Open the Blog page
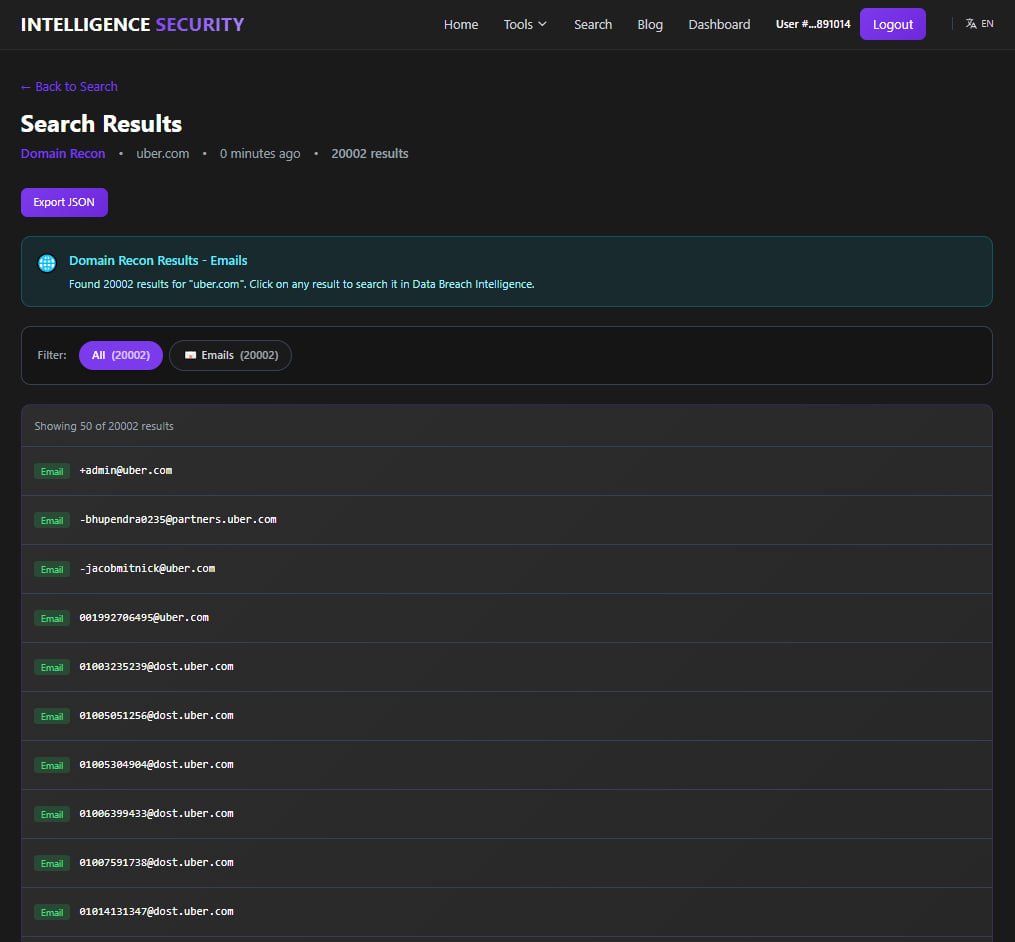This screenshot has height=942, width=1015. (650, 25)
